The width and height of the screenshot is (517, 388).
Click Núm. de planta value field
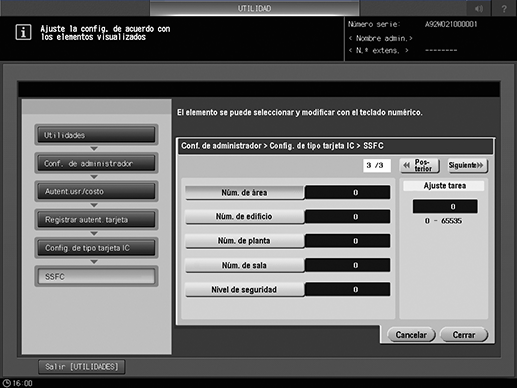[347, 241]
